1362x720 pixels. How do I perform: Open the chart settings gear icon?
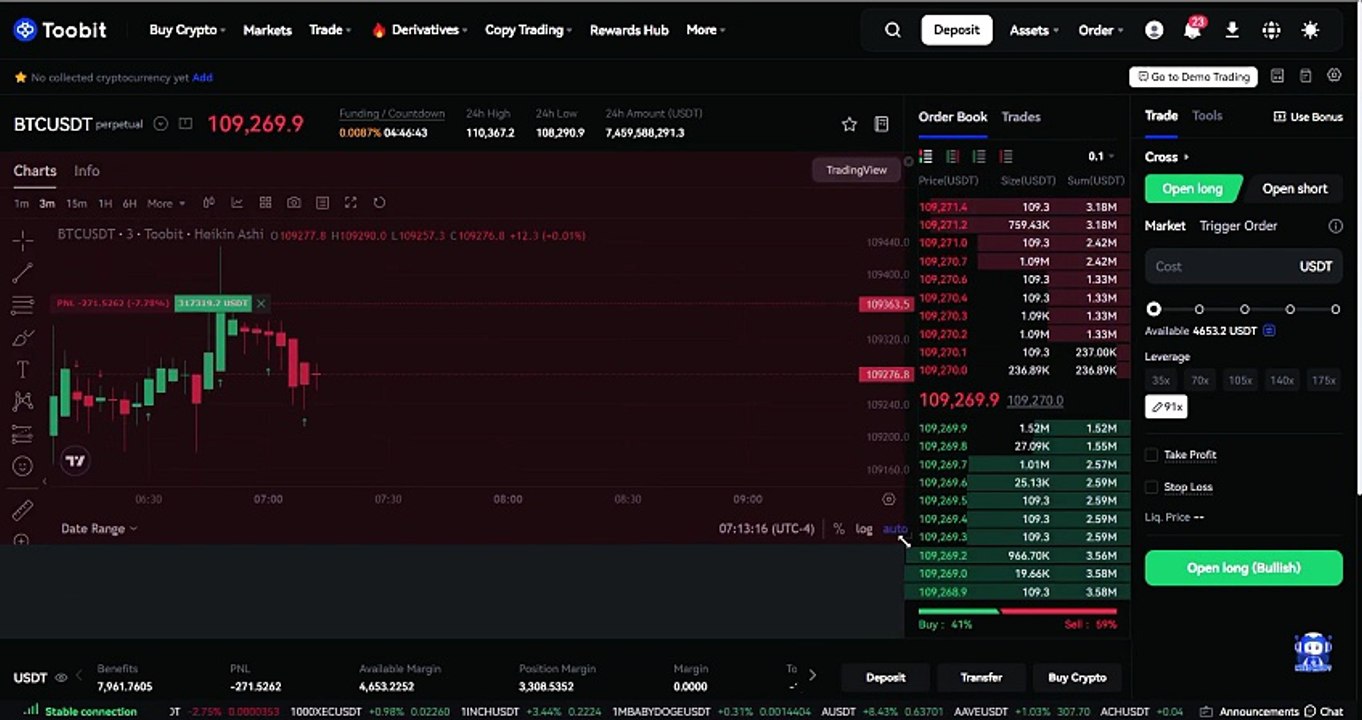[889, 499]
